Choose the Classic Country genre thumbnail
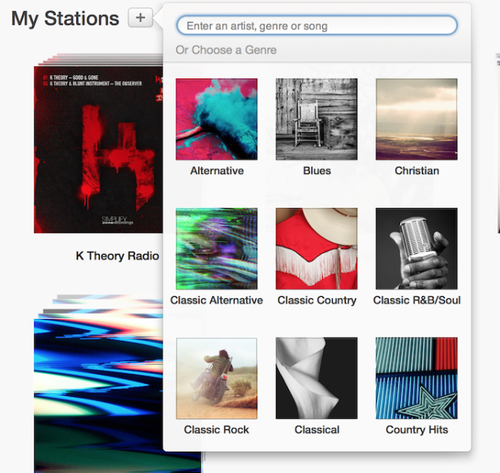500x473 pixels. [317, 249]
